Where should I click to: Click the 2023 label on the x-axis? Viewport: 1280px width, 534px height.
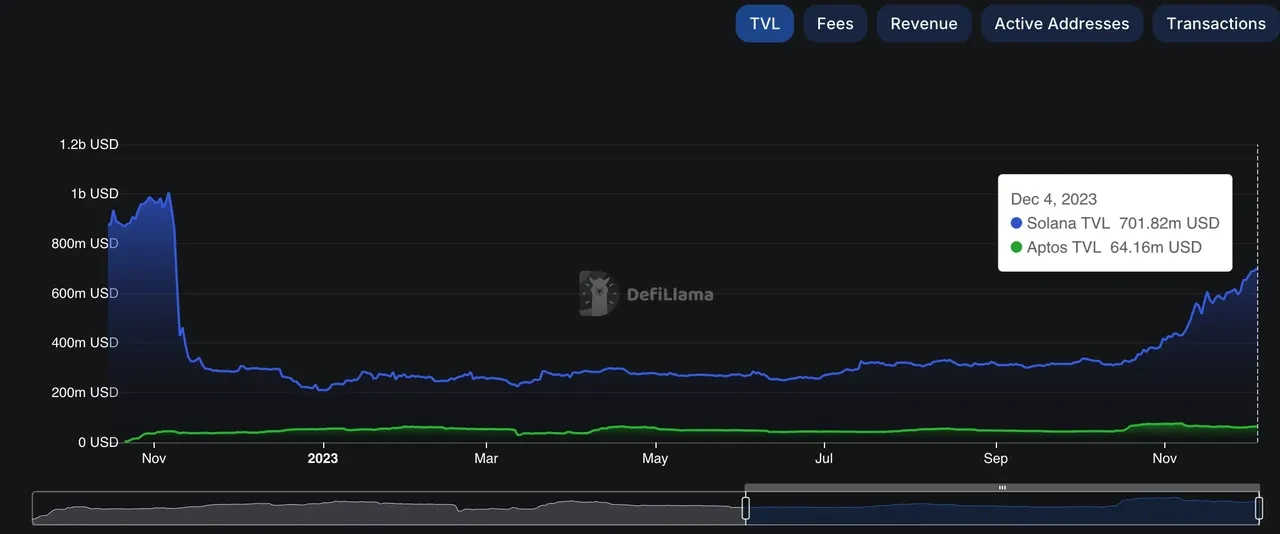click(323, 458)
